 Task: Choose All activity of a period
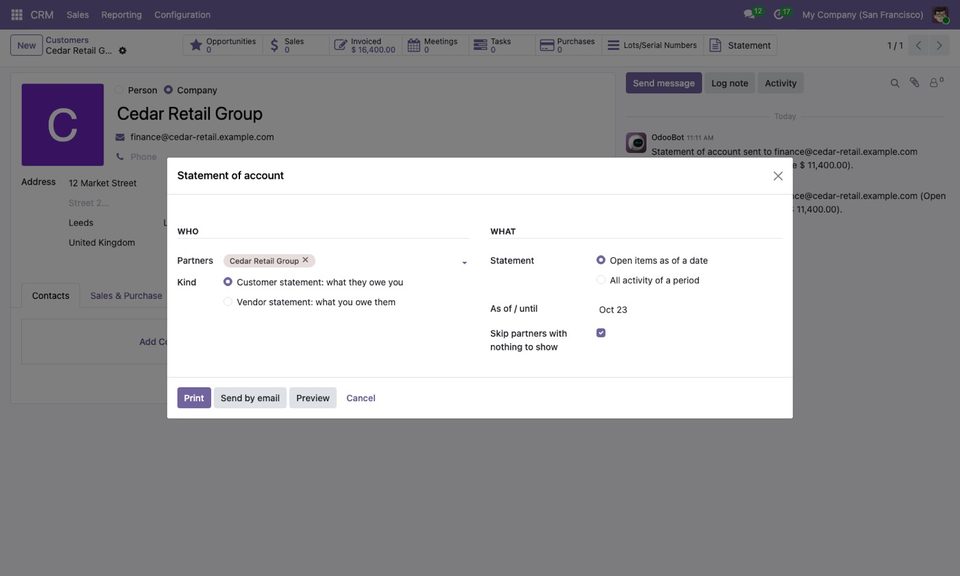point(601,280)
